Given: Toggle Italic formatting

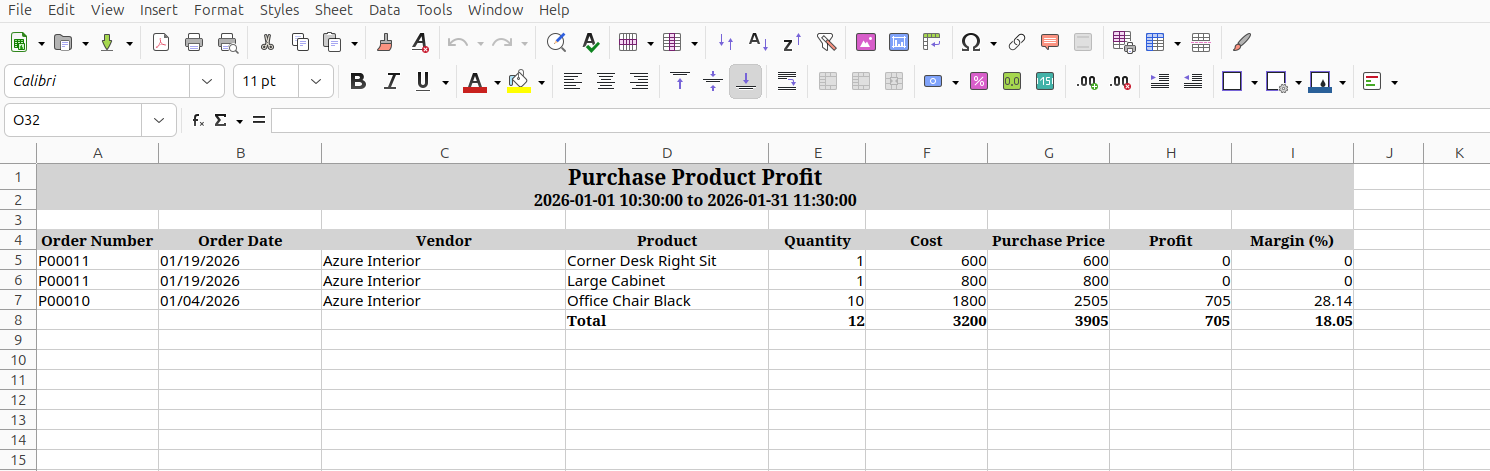Looking at the screenshot, I should pyautogui.click(x=391, y=81).
